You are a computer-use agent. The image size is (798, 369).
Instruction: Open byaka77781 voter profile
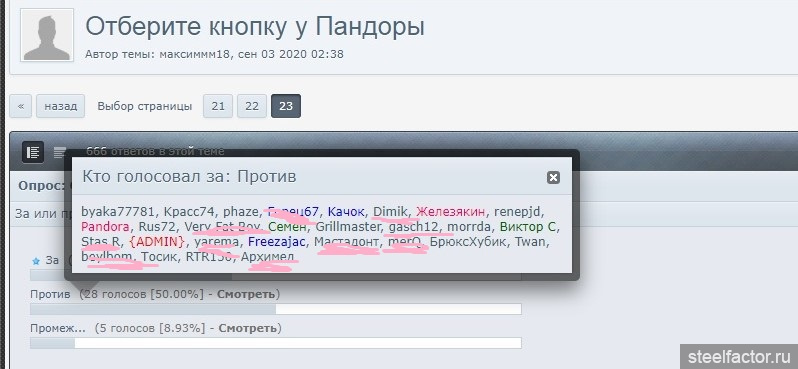119,211
